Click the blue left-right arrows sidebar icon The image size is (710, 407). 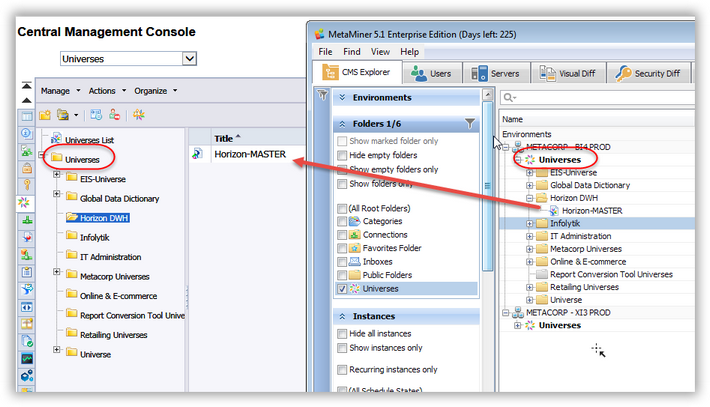pyautogui.click(x=27, y=307)
